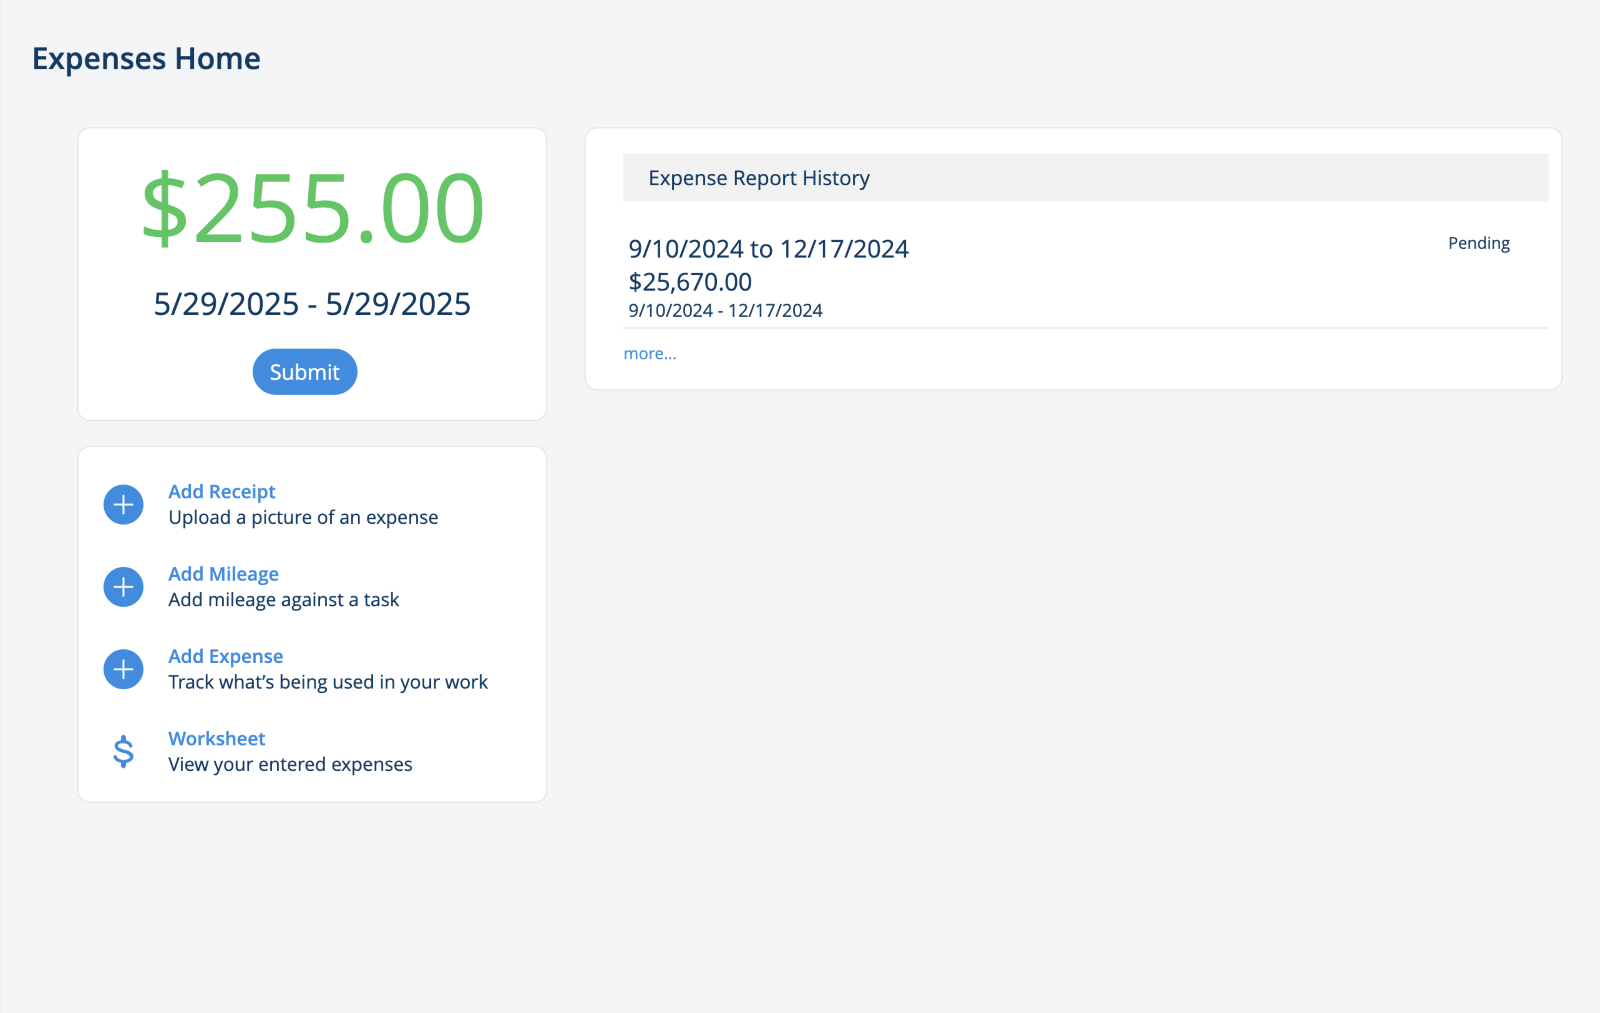Show more expense report history

pos(650,354)
